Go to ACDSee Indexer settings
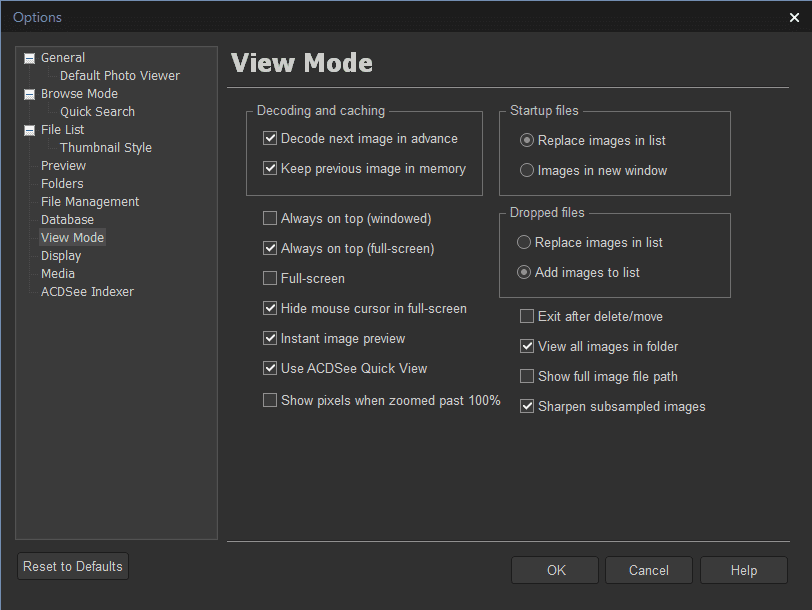Screen dimensions: 812x610 coord(87,292)
